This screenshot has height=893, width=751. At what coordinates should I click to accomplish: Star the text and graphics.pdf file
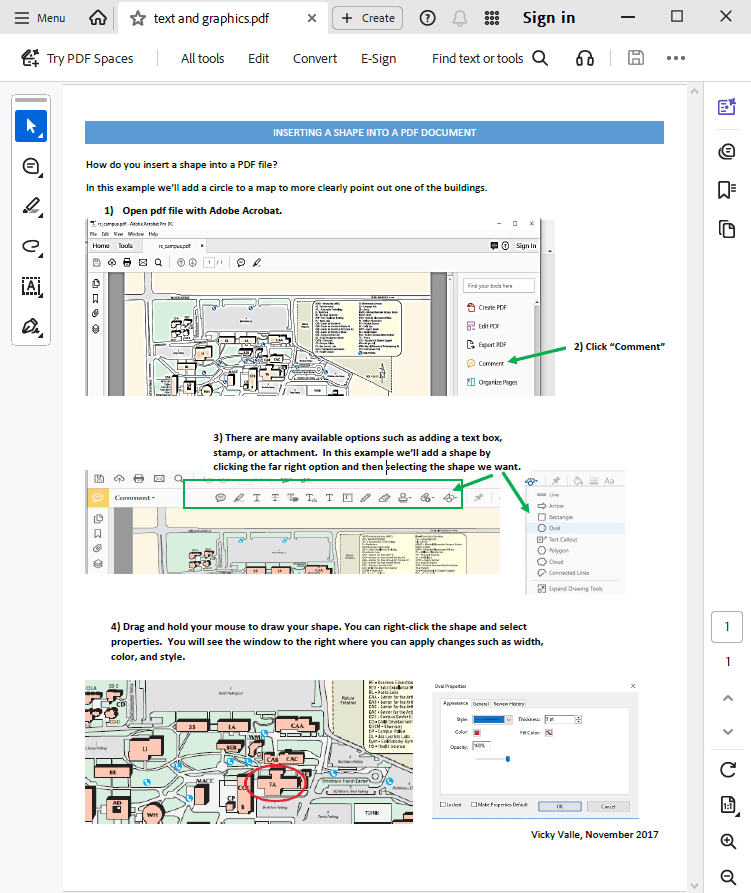[137, 18]
